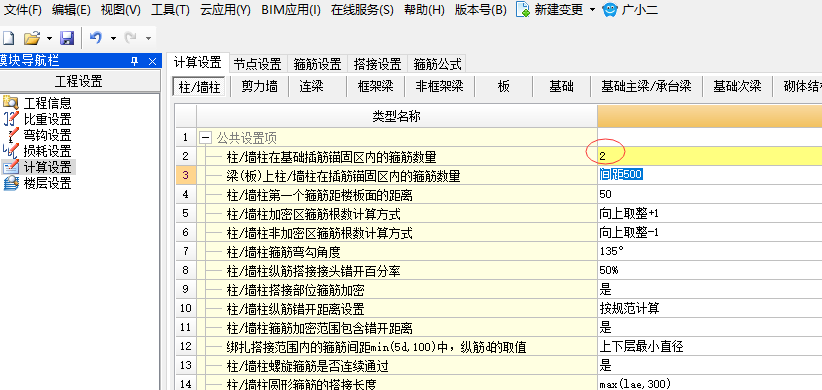Screen dimensions: 822x390
Task: Click the 按规范计算 value cell
Action: point(709,308)
